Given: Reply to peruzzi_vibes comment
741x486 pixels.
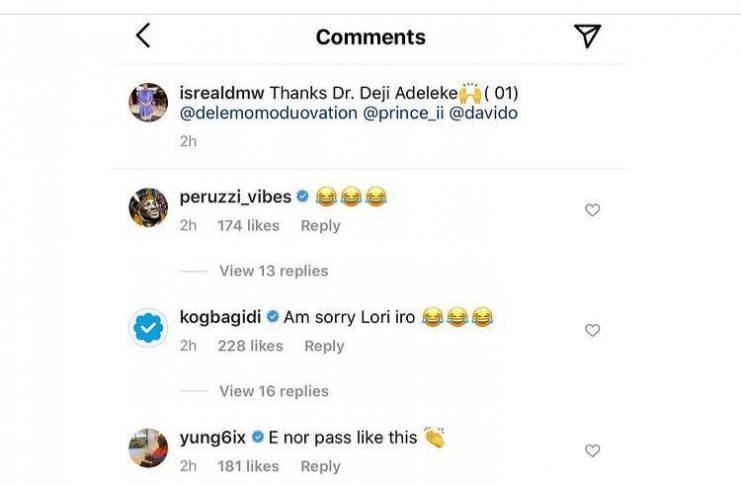Looking at the screenshot, I should click(x=320, y=226).
